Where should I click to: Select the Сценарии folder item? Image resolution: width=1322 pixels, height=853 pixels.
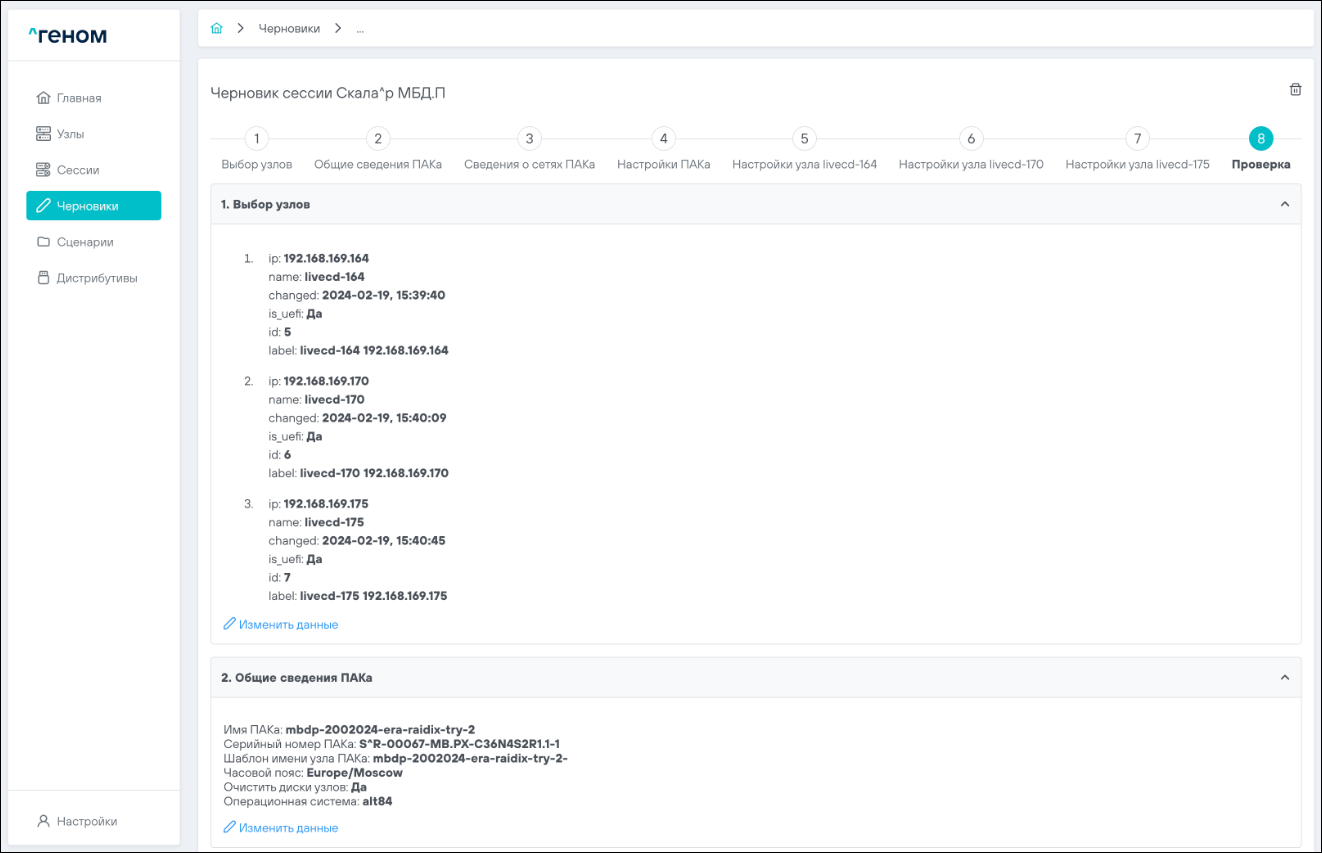(84, 242)
